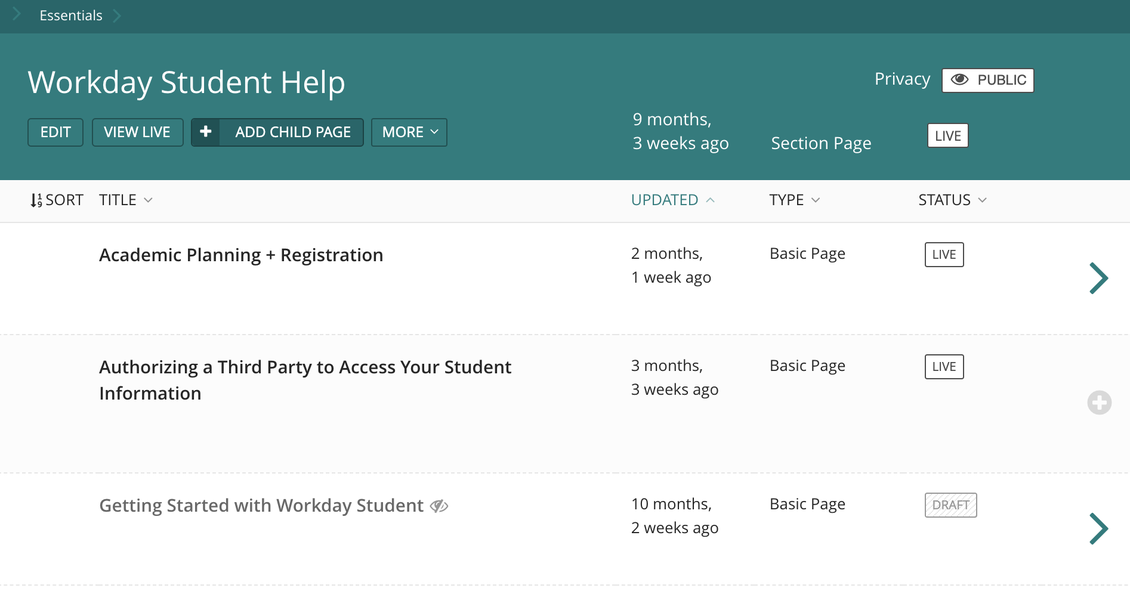Screen dimensions: 1130x594
Task: Expand Getting Started row chevron arrow
Action: click(x=1098, y=529)
